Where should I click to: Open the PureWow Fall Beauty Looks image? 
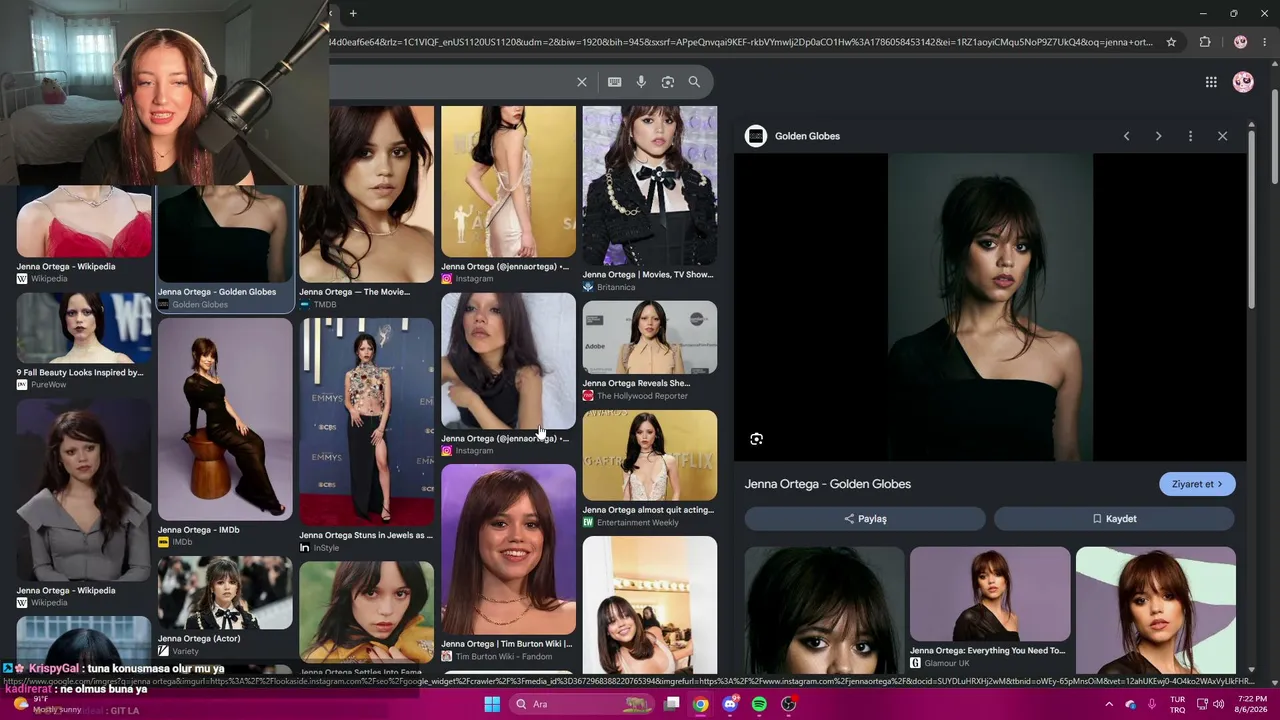84,327
